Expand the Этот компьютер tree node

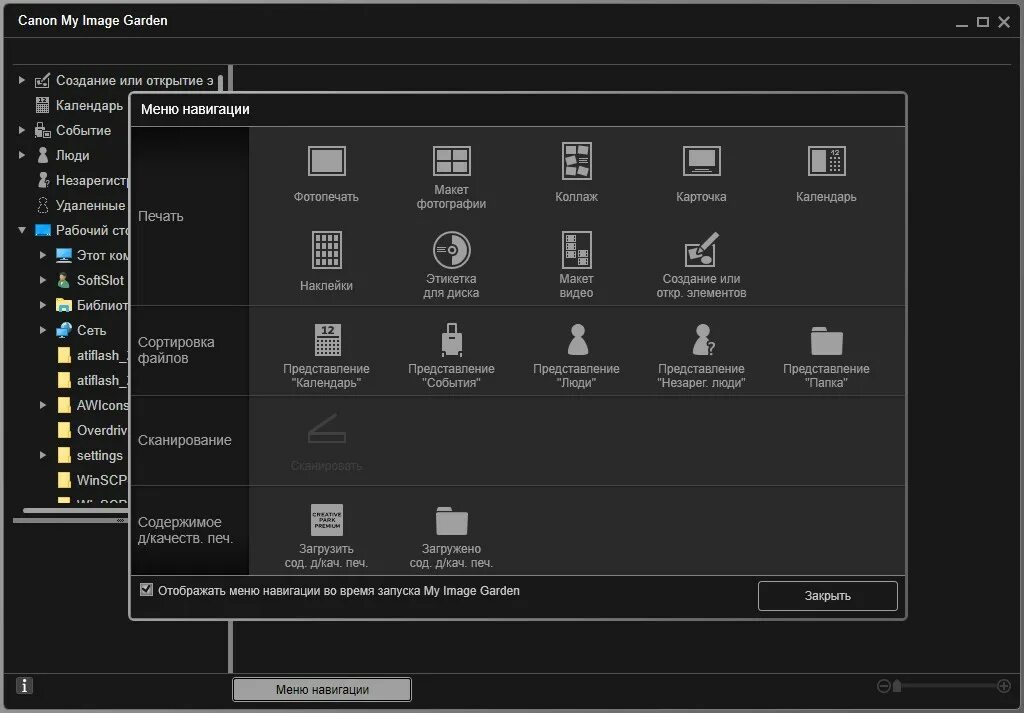tap(42, 255)
